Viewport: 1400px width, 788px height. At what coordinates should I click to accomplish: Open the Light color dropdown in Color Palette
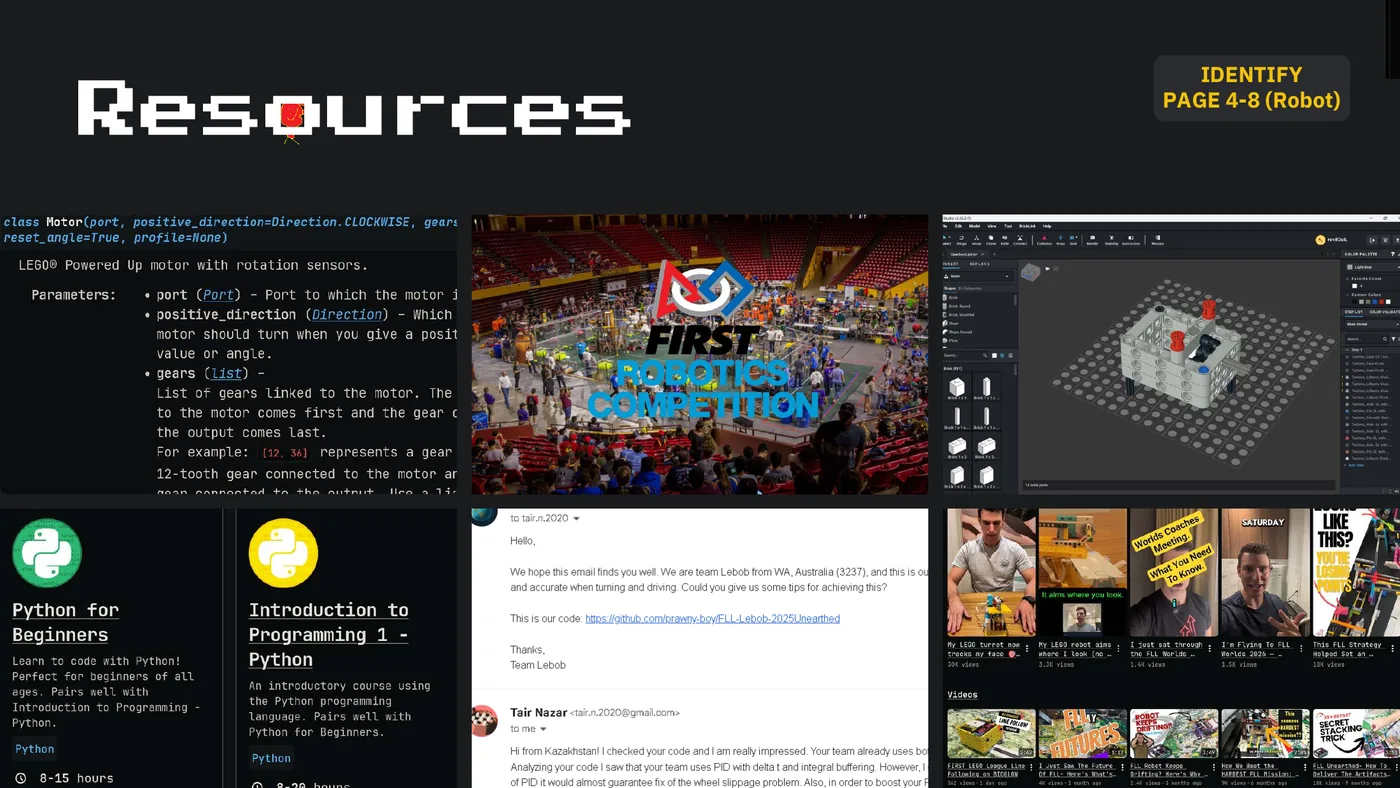pos(1373,267)
